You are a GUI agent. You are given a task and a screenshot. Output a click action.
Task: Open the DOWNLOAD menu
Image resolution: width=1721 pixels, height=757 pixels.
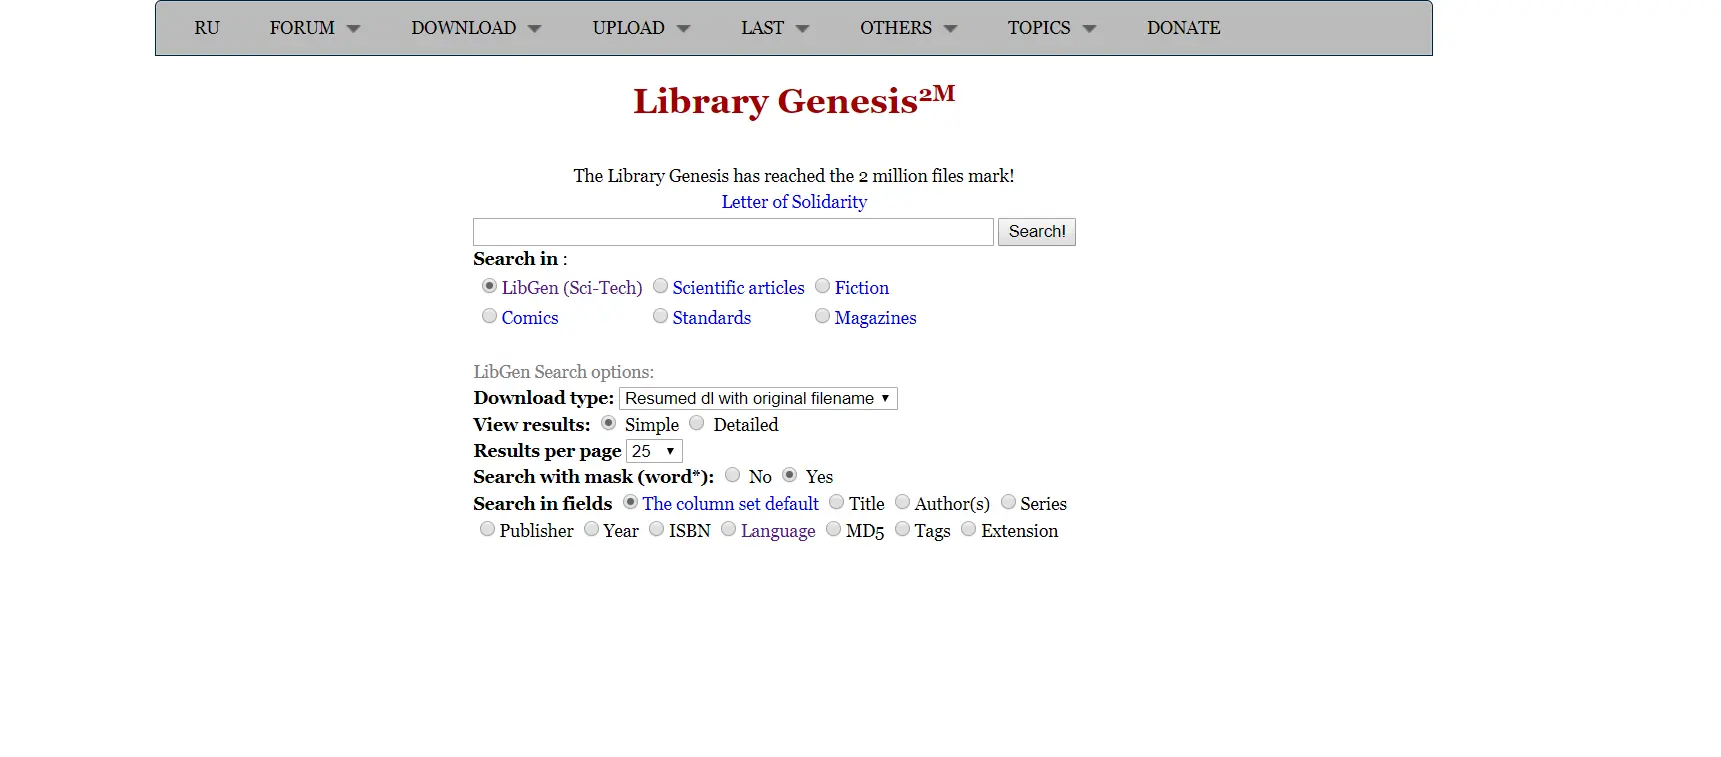click(x=476, y=28)
